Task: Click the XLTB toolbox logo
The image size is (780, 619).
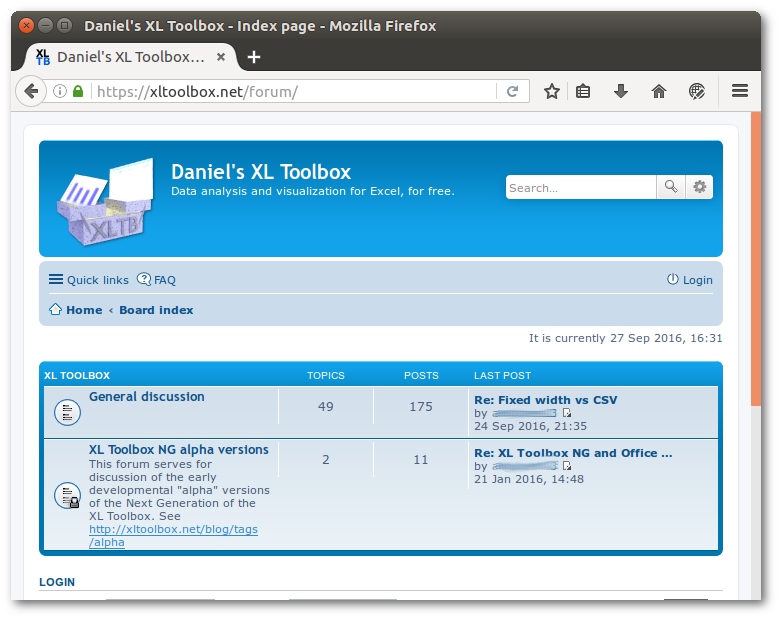Action: click(105, 202)
